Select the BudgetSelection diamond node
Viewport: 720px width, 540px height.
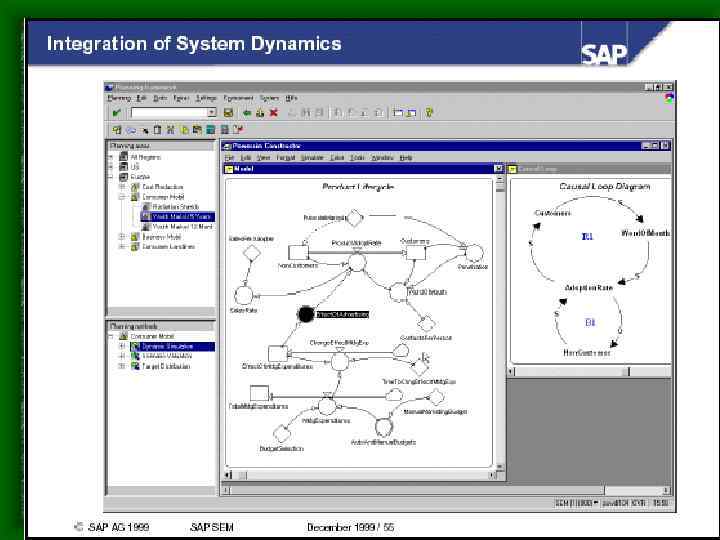point(281,434)
